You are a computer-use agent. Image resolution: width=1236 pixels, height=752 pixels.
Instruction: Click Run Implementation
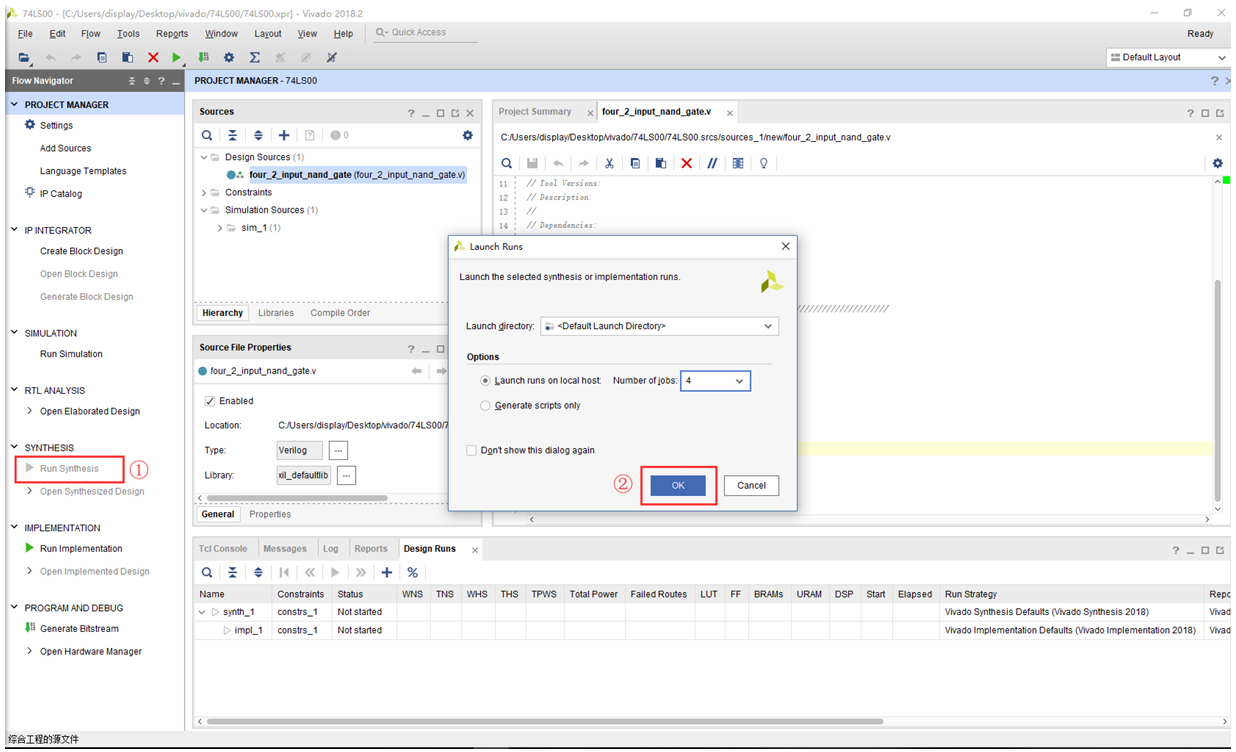tap(81, 548)
